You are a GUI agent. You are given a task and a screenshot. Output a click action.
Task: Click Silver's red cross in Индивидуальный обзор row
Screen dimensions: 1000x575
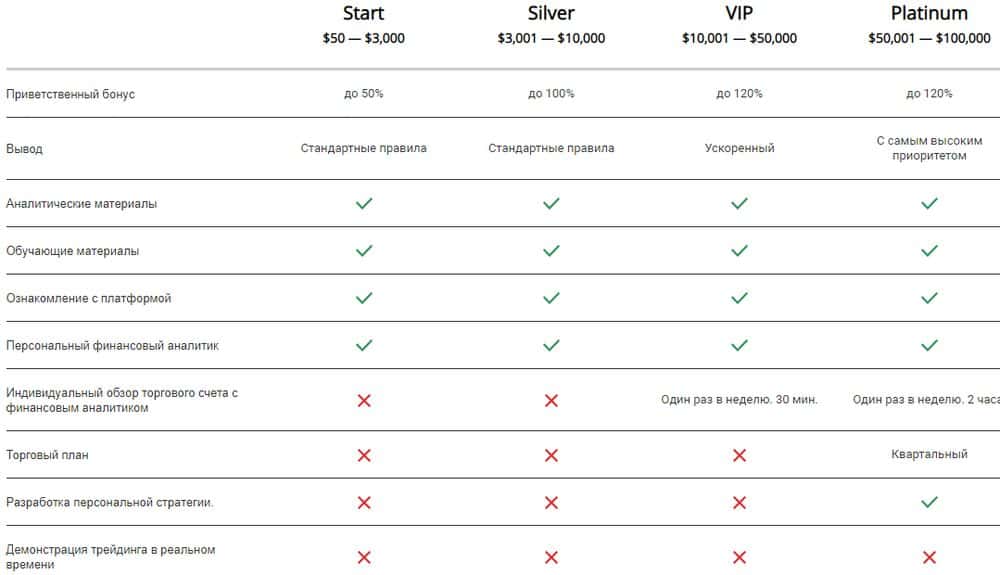click(x=551, y=400)
